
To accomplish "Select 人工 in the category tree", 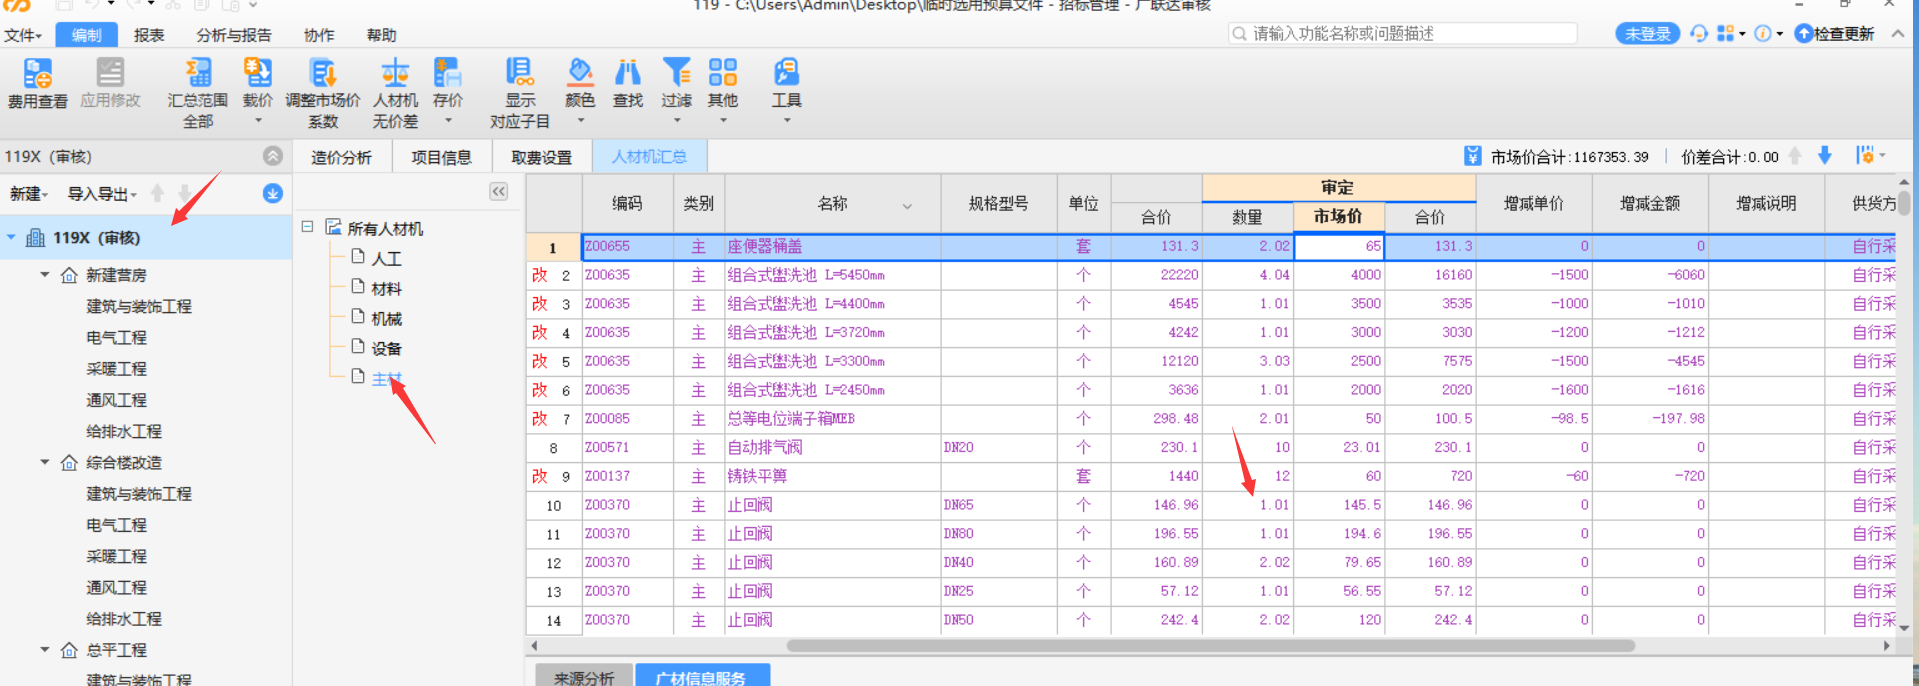I will click(386, 258).
